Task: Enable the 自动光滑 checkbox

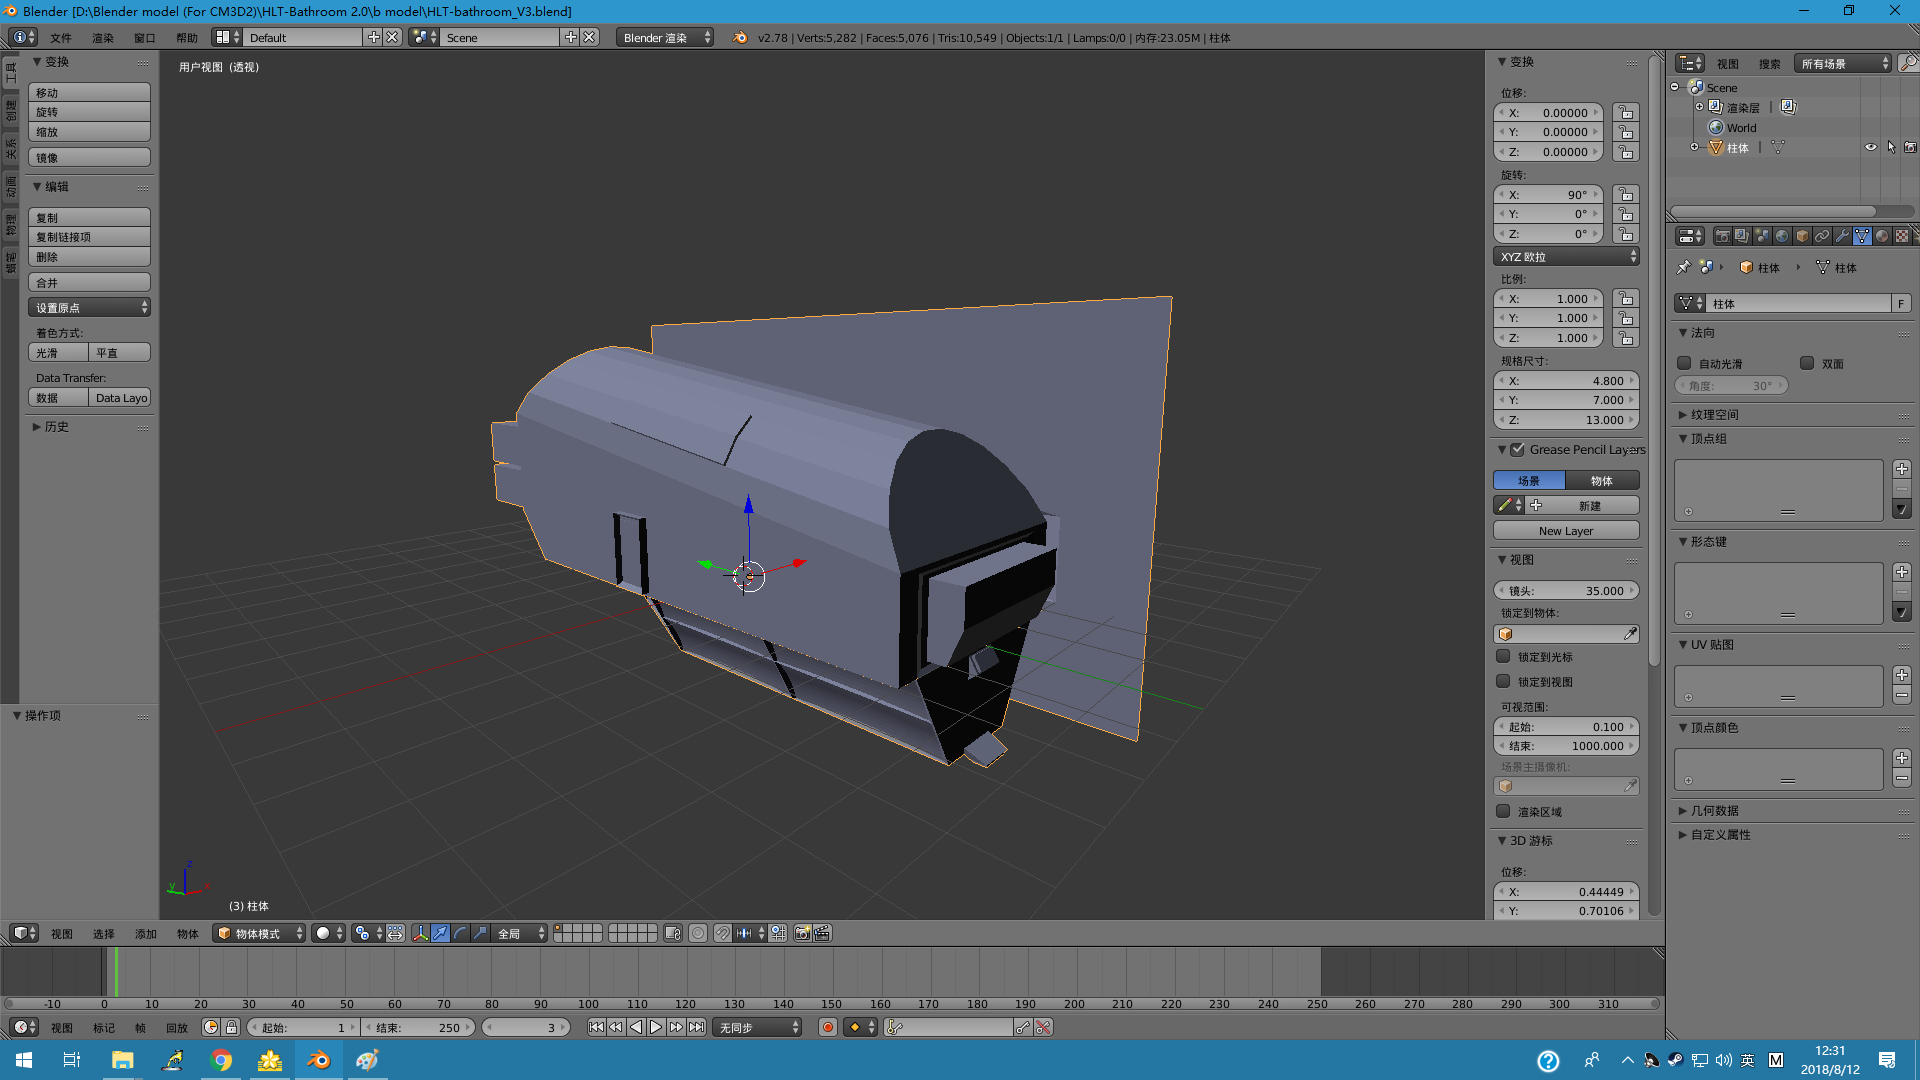Action: tap(1685, 363)
